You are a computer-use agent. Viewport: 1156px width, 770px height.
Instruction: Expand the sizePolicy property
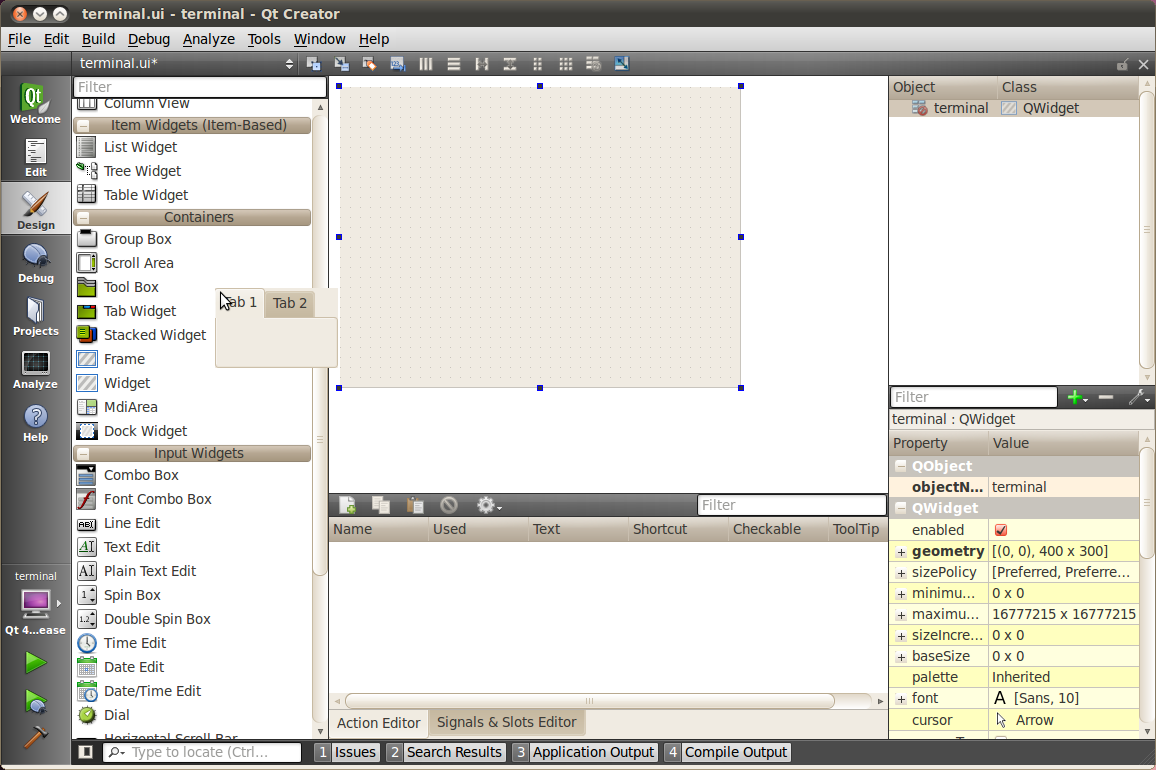(x=901, y=573)
